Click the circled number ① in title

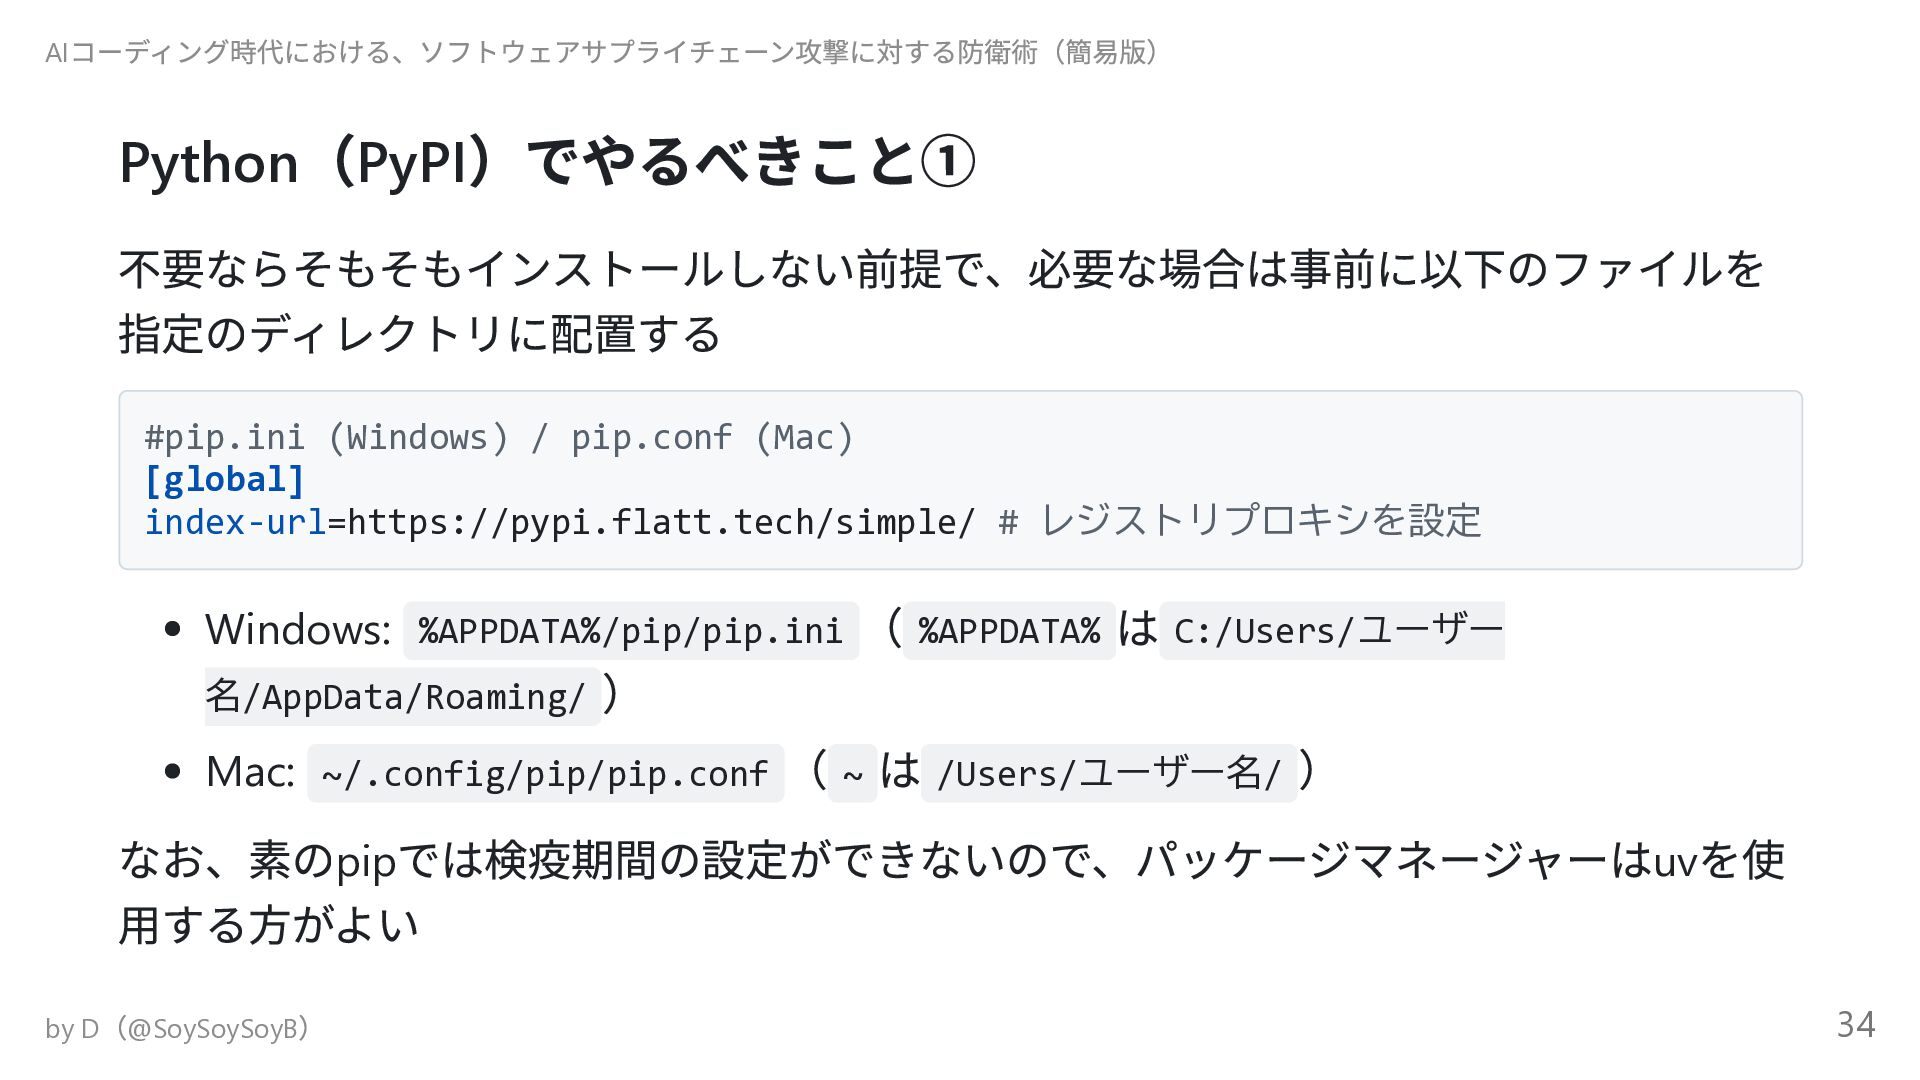point(947,163)
